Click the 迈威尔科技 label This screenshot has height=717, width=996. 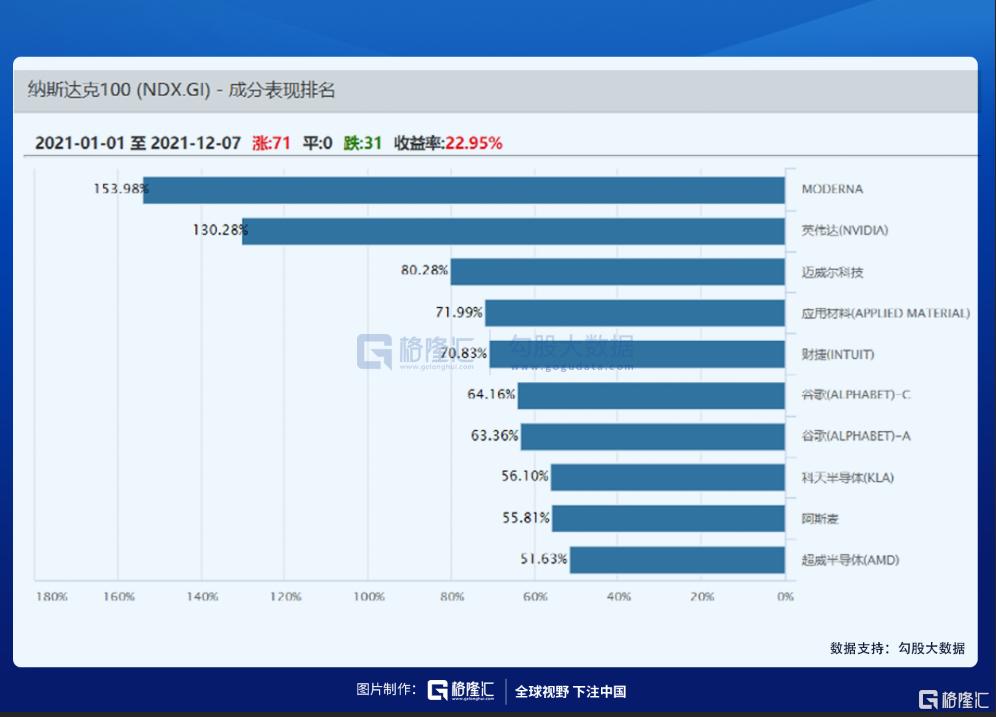point(832,272)
